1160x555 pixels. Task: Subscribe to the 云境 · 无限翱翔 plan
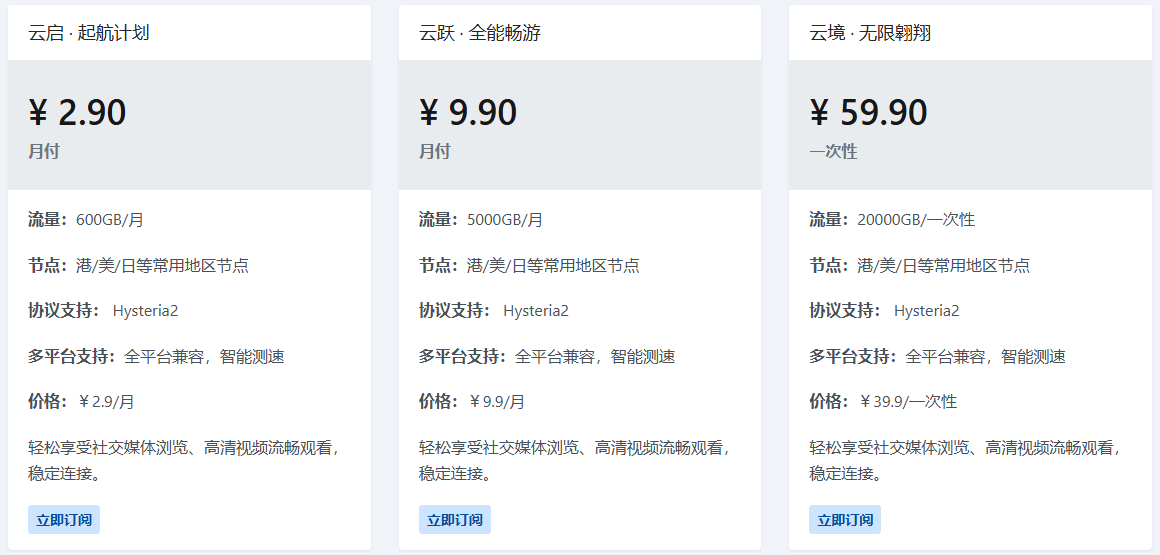point(845,519)
